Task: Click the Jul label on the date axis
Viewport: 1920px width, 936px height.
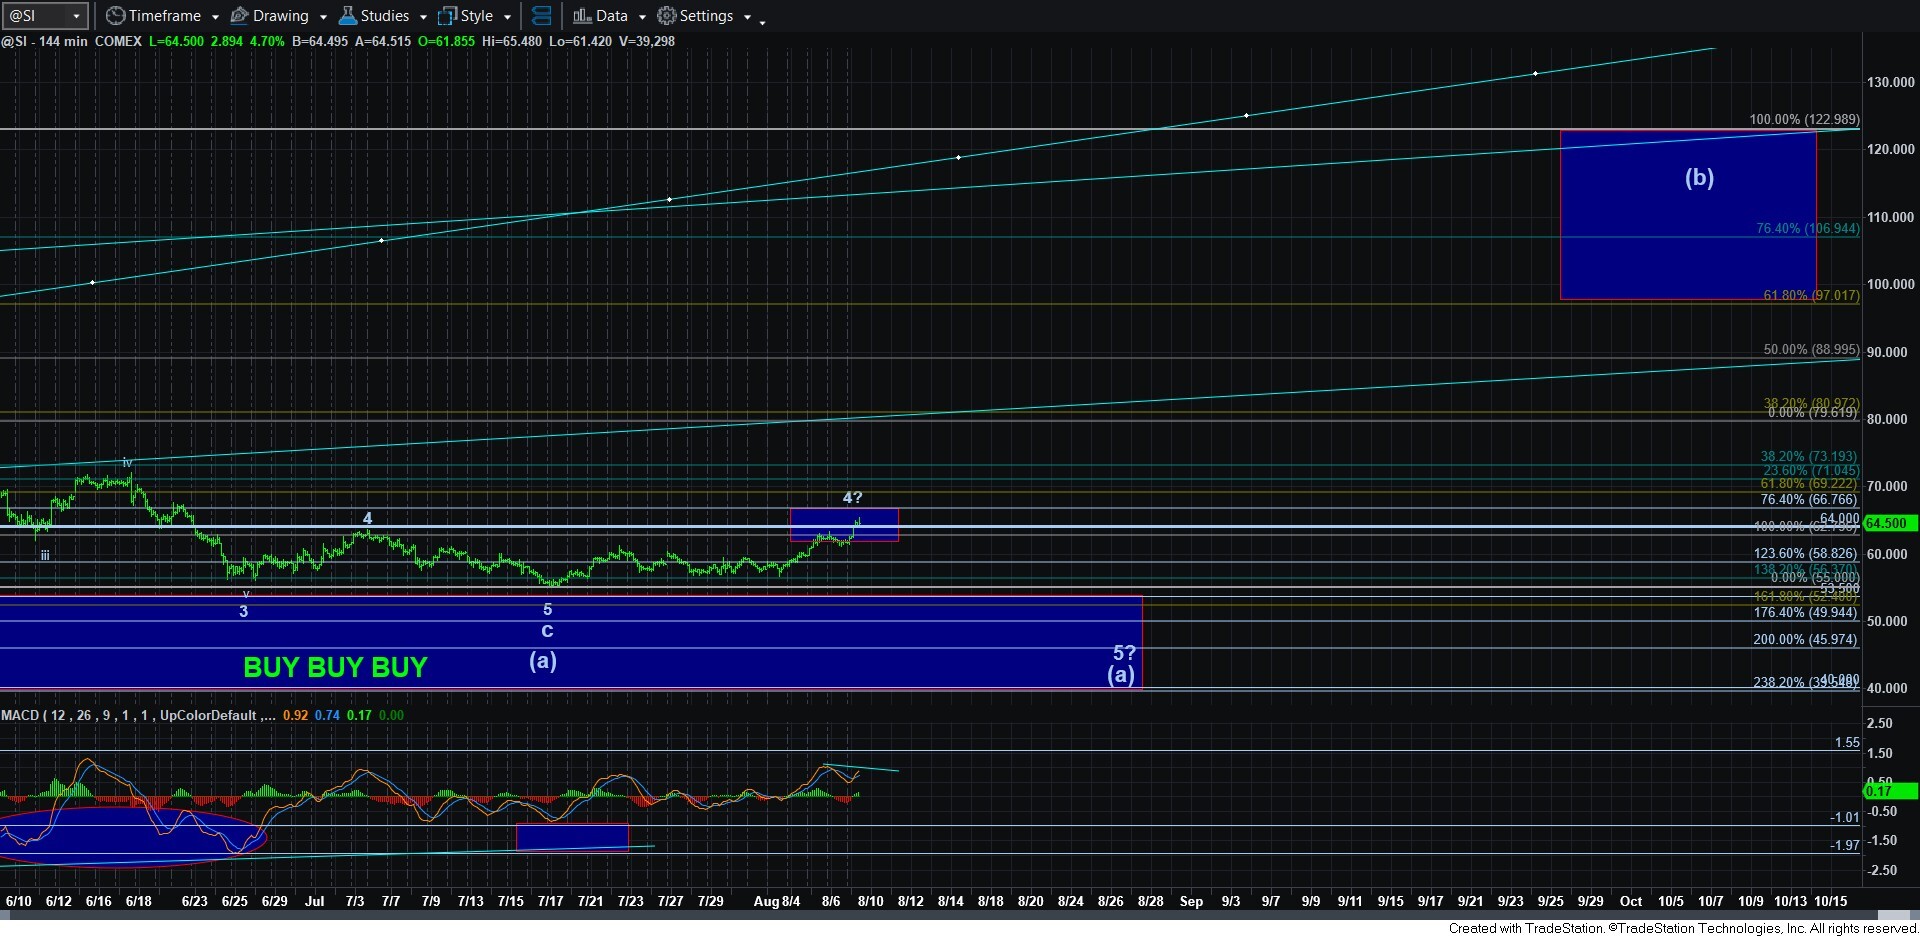Action: pyautogui.click(x=314, y=901)
